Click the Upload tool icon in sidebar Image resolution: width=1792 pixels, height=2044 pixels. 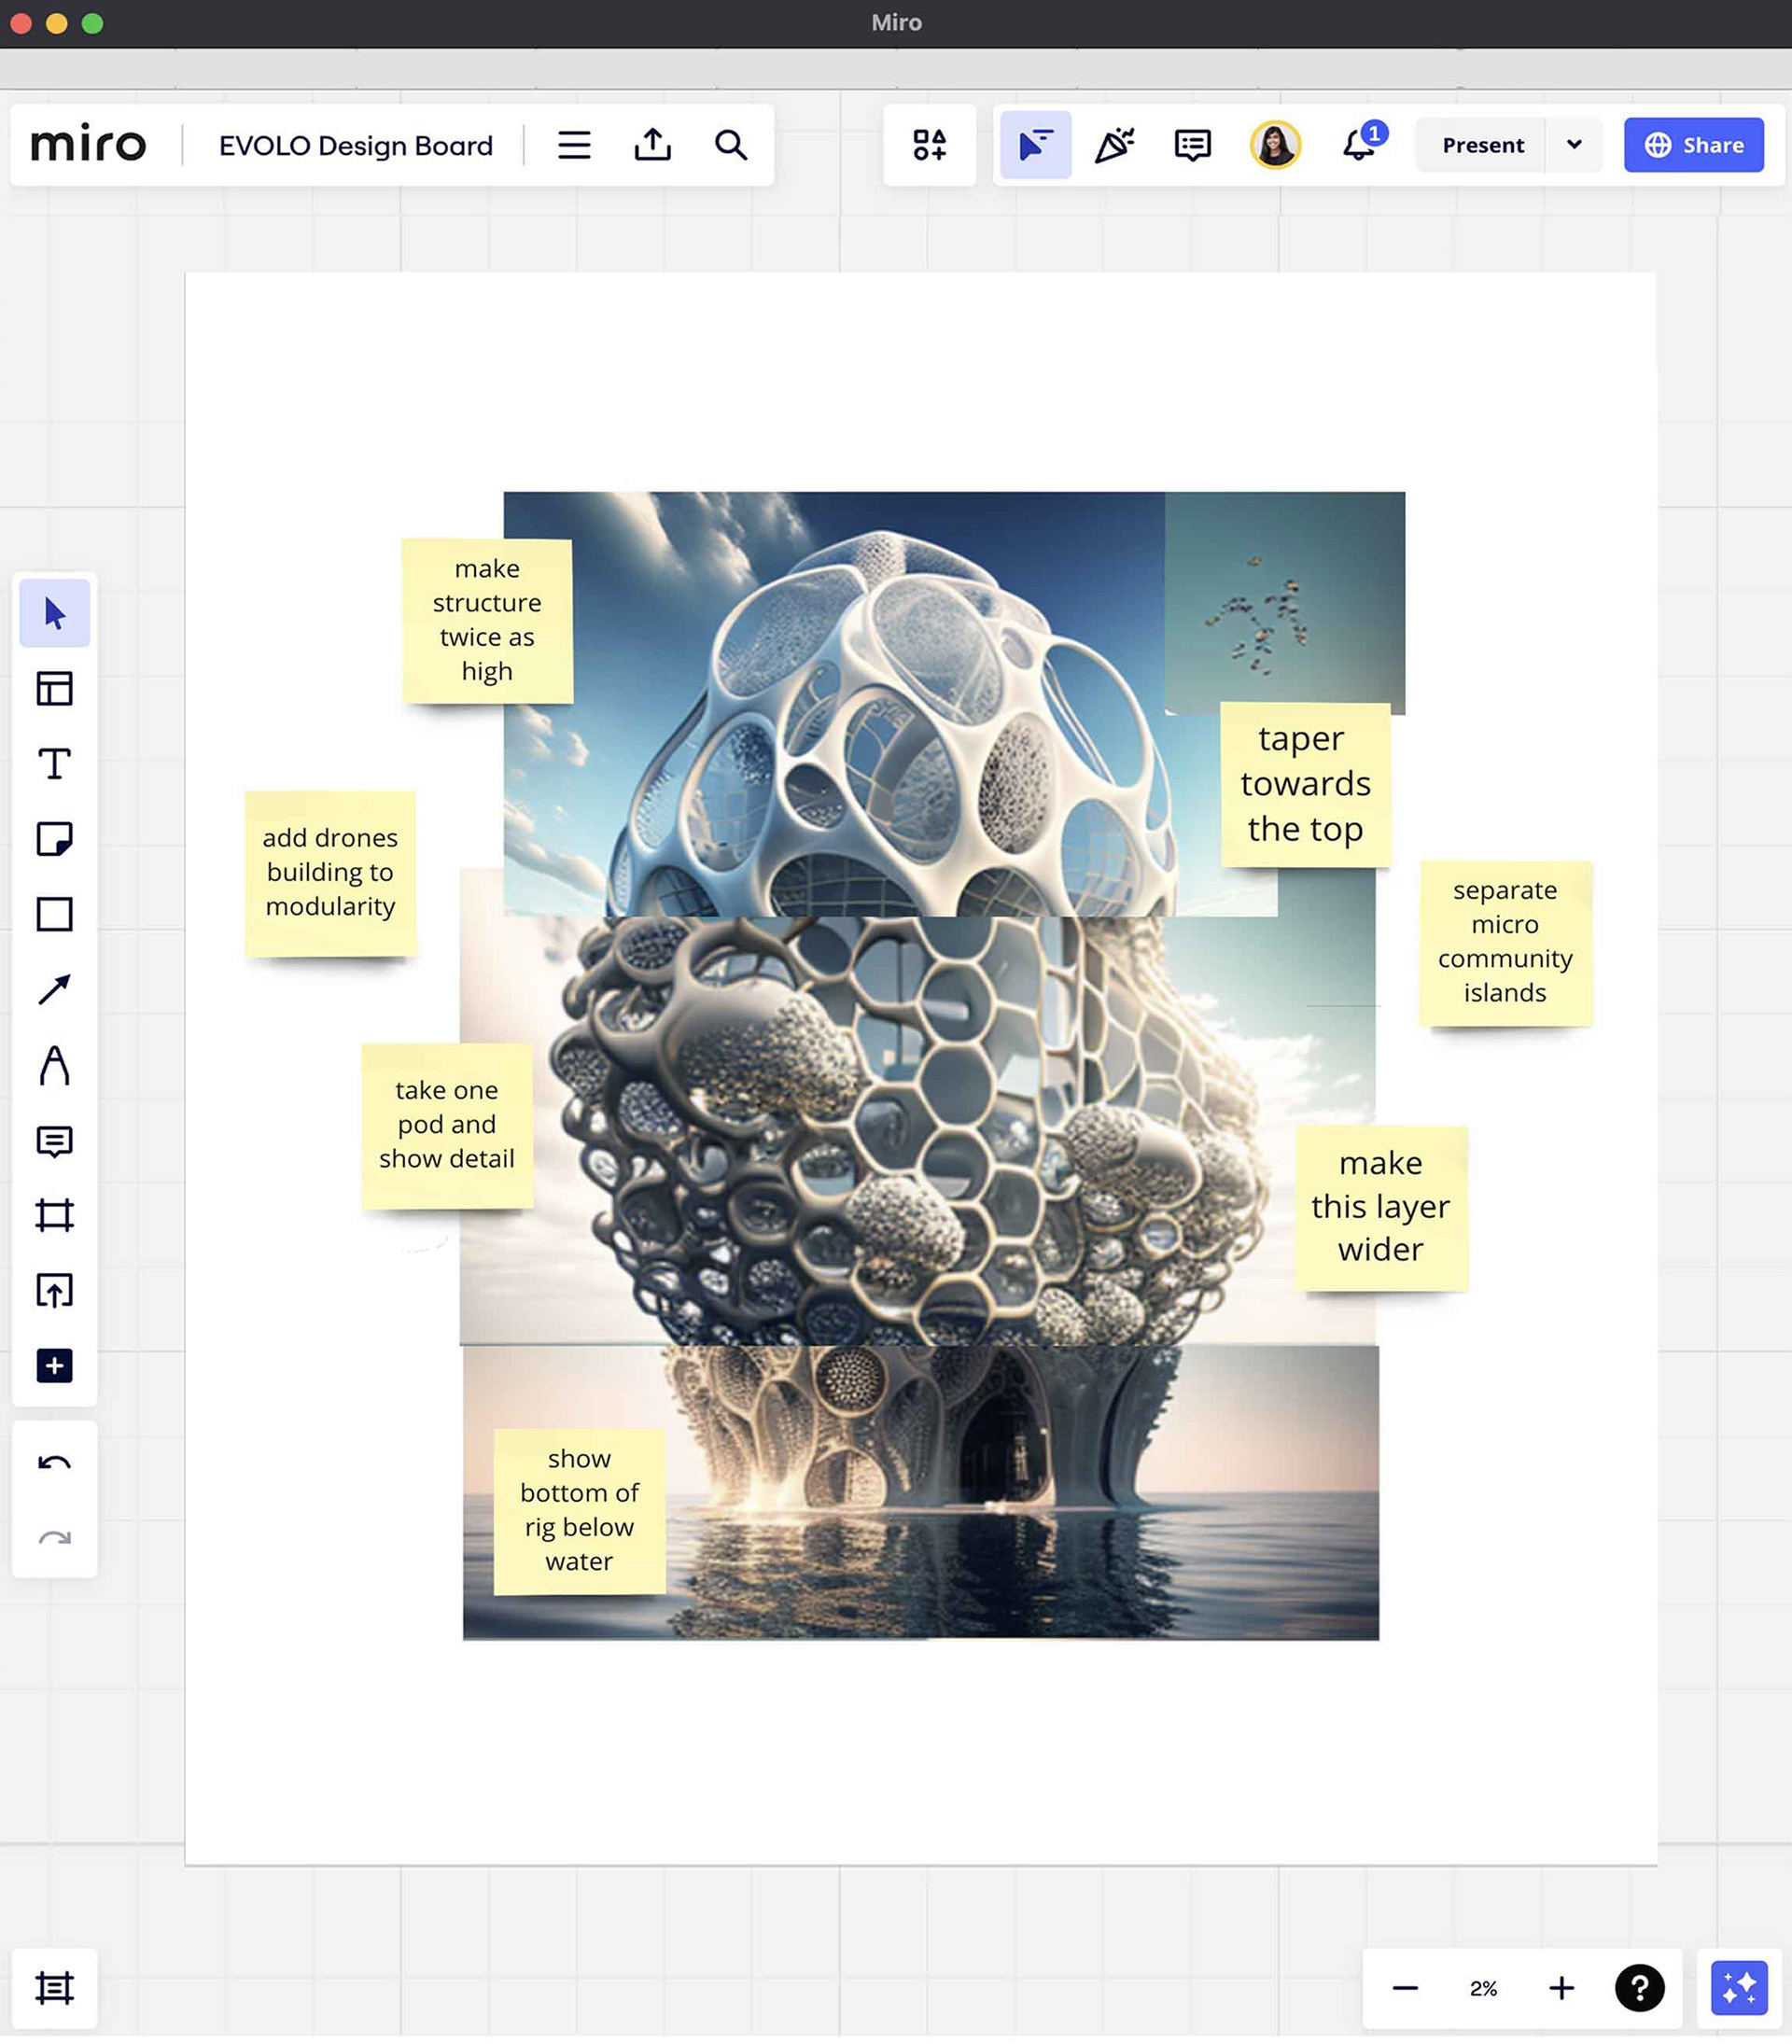54,1291
